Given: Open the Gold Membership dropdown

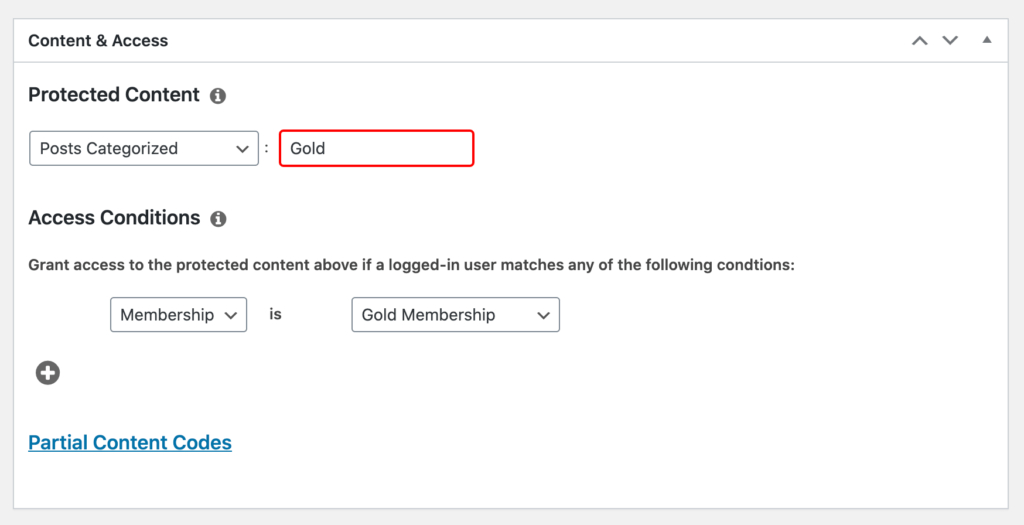Looking at the screenshot, I should pos(455,315).
